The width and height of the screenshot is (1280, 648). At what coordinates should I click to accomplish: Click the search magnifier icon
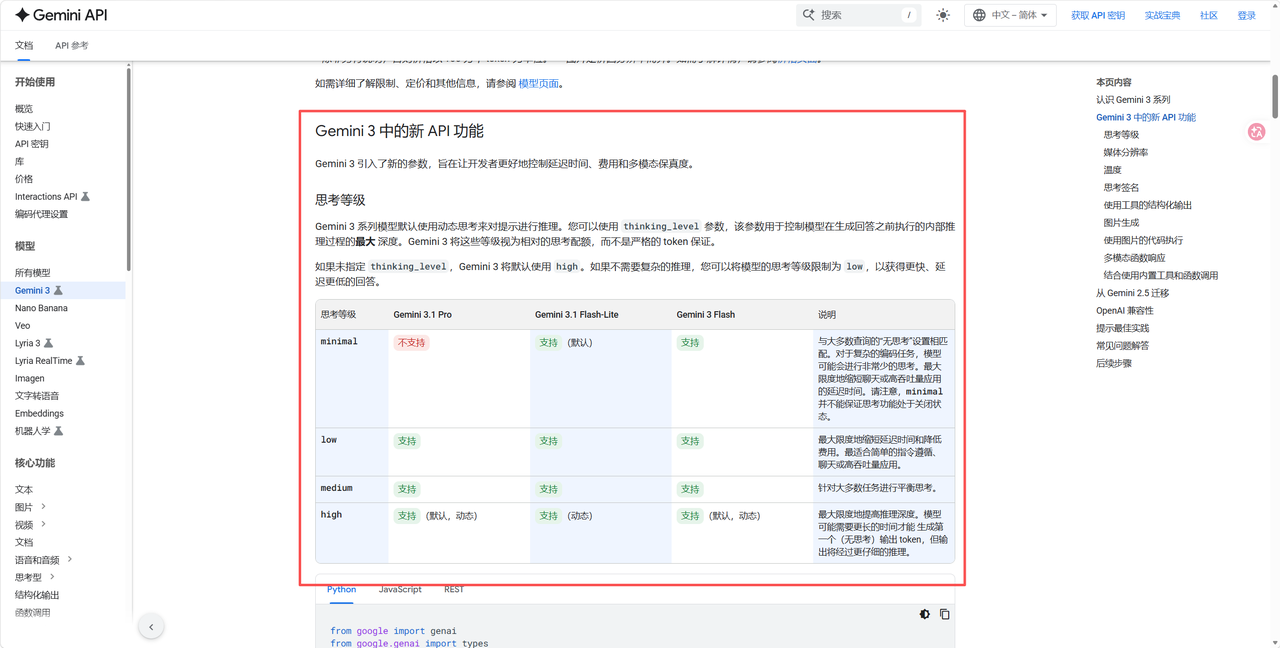tap(808, 15)
